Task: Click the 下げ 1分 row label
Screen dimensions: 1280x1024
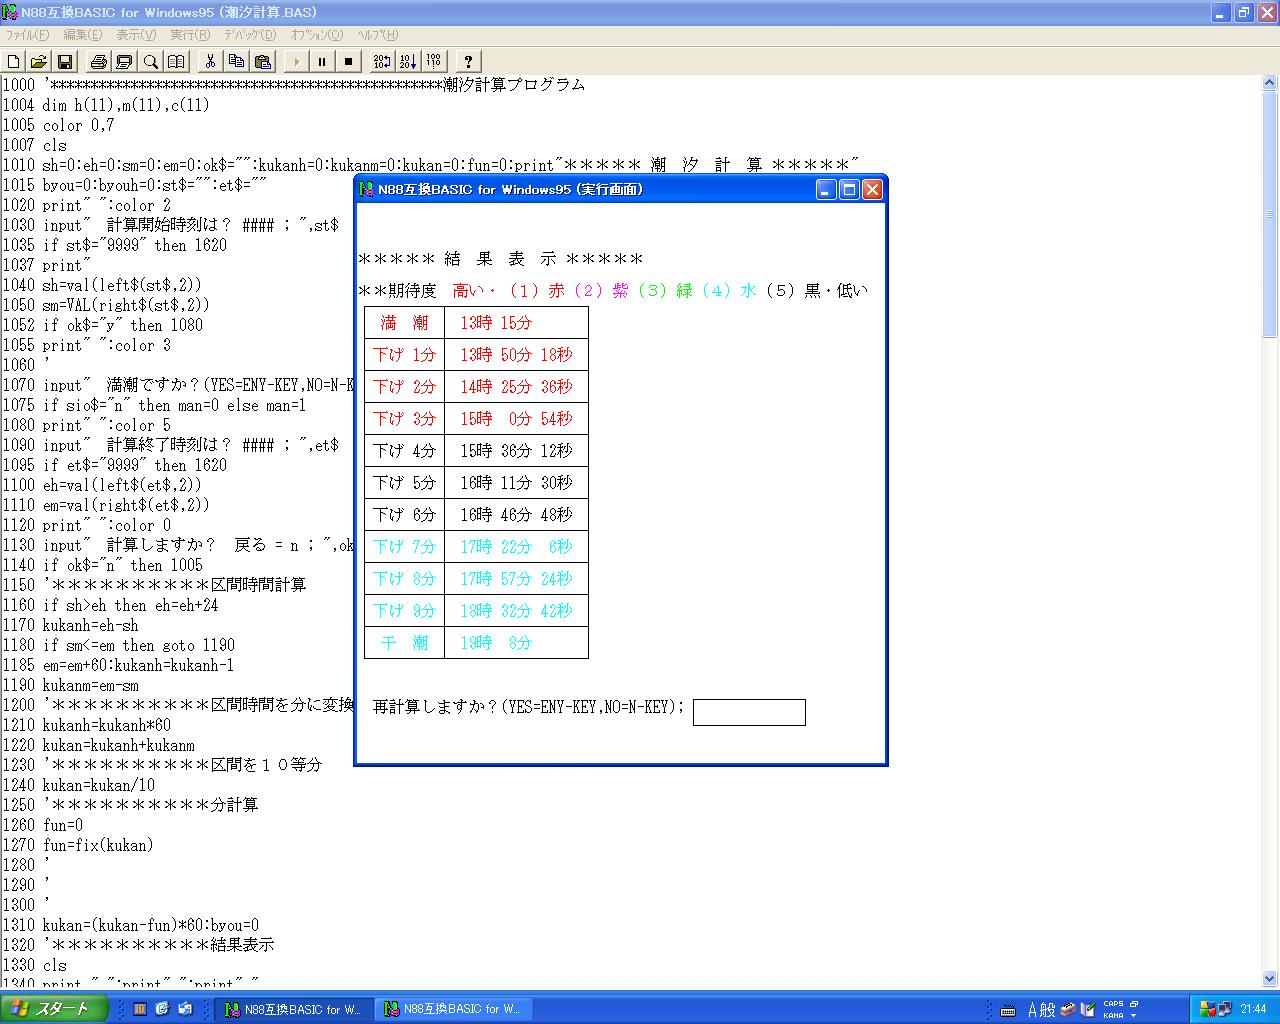Action: click(x=404, y=354)
